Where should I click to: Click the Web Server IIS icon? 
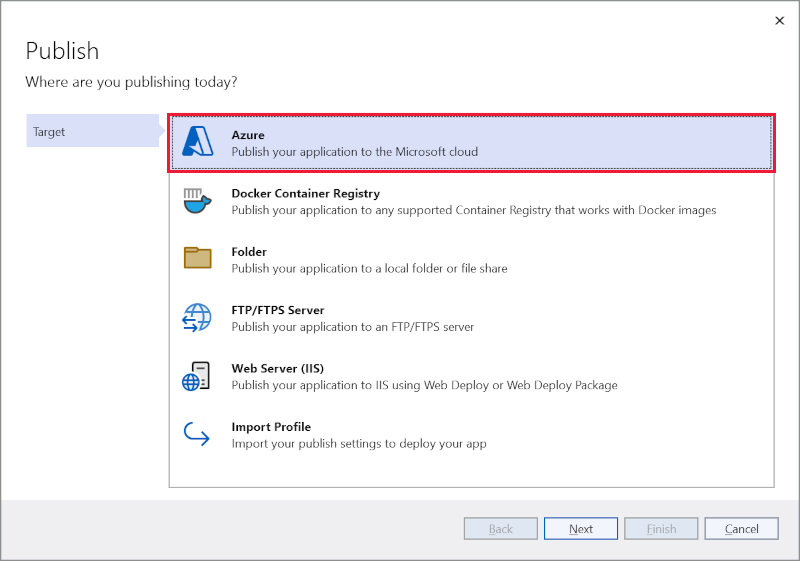click(x=196, y=376)
